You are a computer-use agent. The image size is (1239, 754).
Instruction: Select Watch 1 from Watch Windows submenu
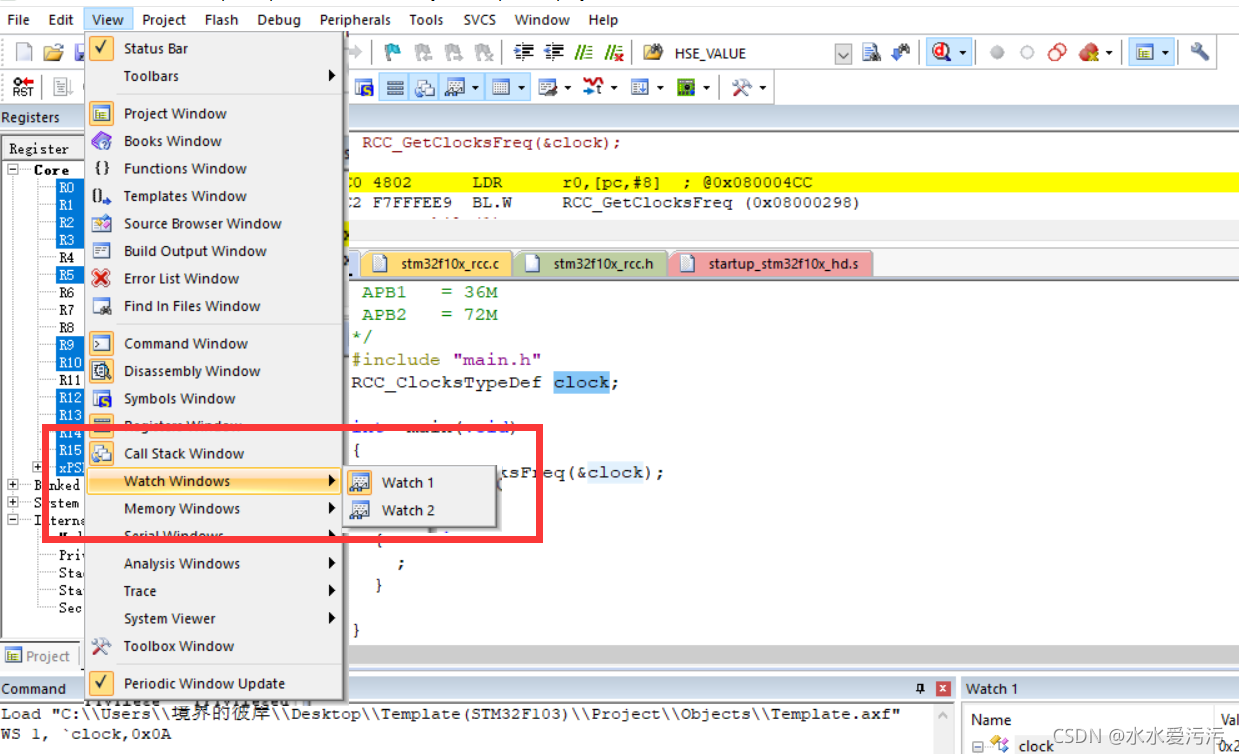tap(420, 483)
